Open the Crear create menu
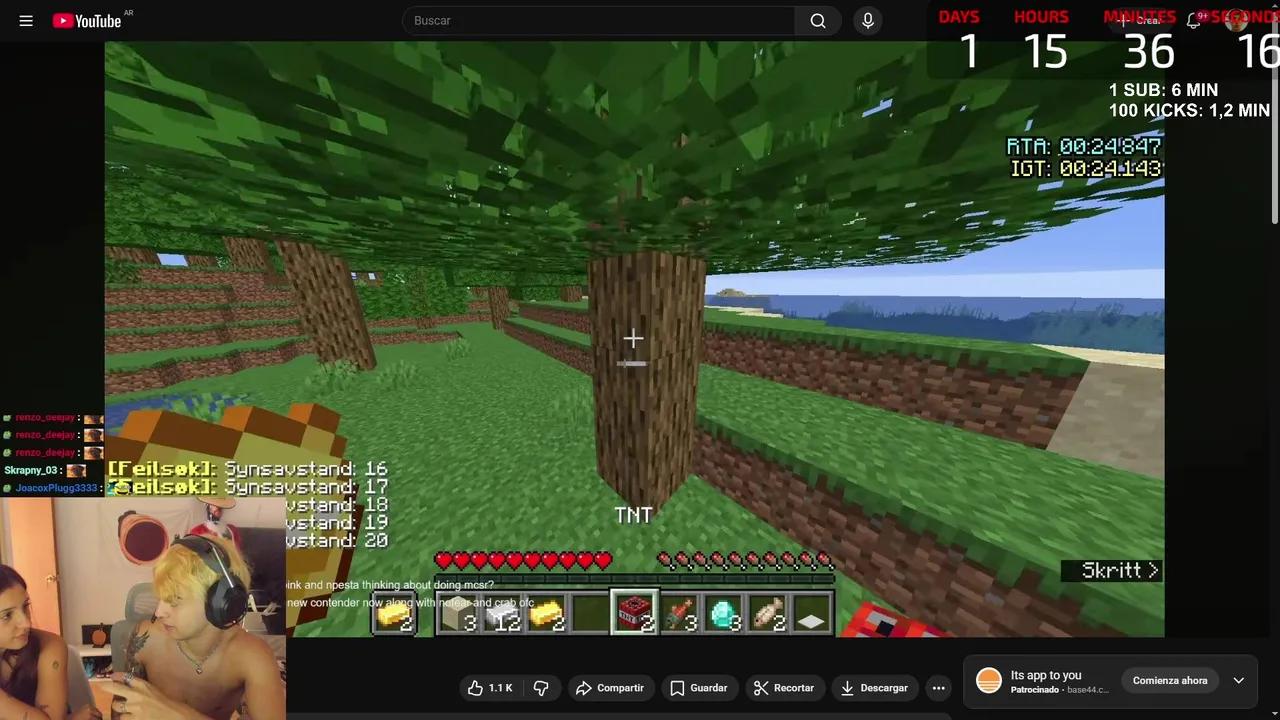Image resolution: width=1280 pixels, height=720 pixels. (x=1140, y=20)
